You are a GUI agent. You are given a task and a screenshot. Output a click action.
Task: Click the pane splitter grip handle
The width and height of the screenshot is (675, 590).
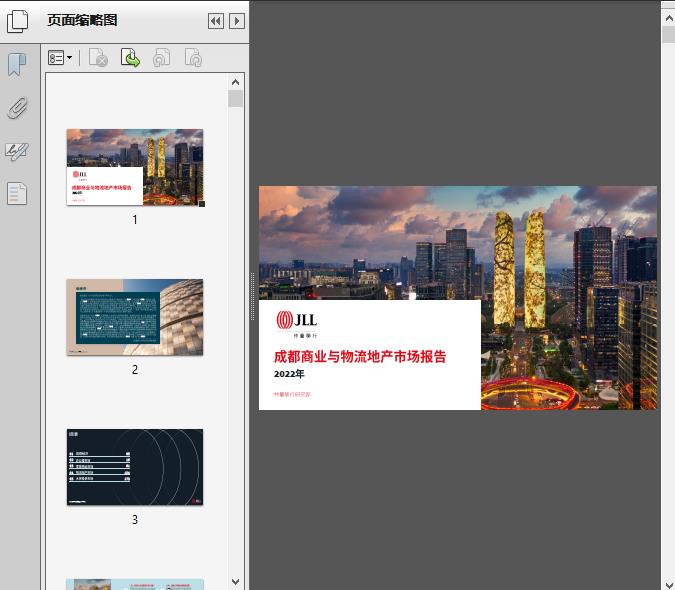point(253,296)
